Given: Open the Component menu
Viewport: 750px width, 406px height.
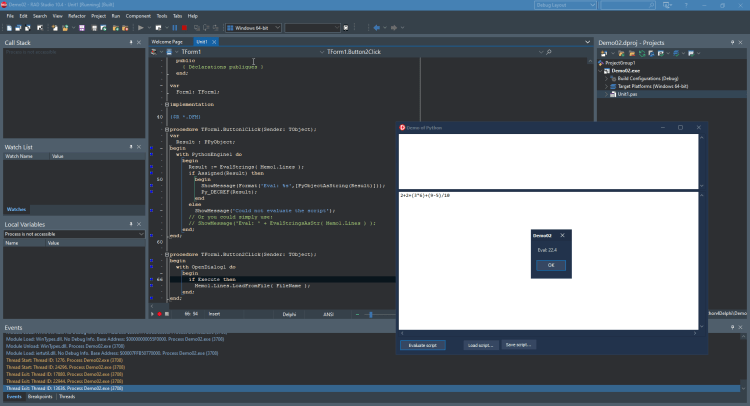Looking at the screenshot, I should [138, 16].
